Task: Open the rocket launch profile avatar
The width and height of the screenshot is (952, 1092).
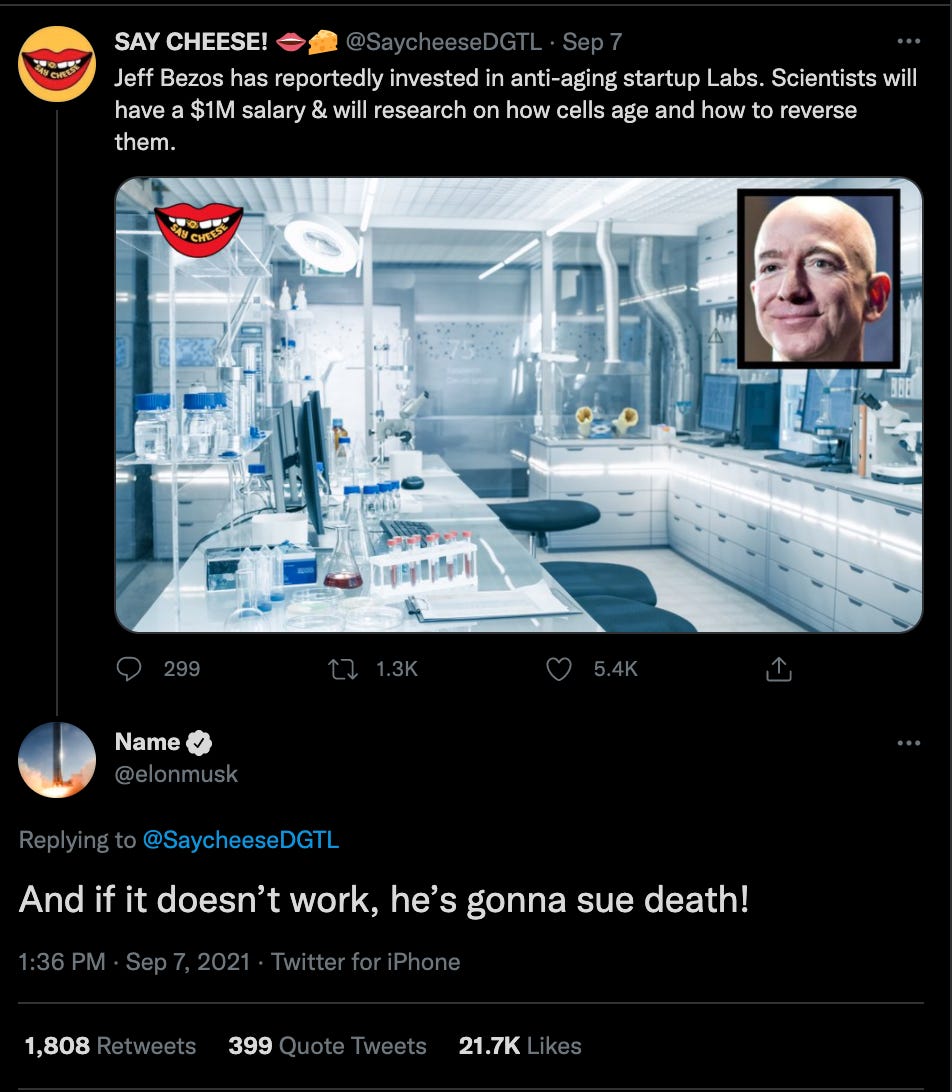Action: click(56, 759)
